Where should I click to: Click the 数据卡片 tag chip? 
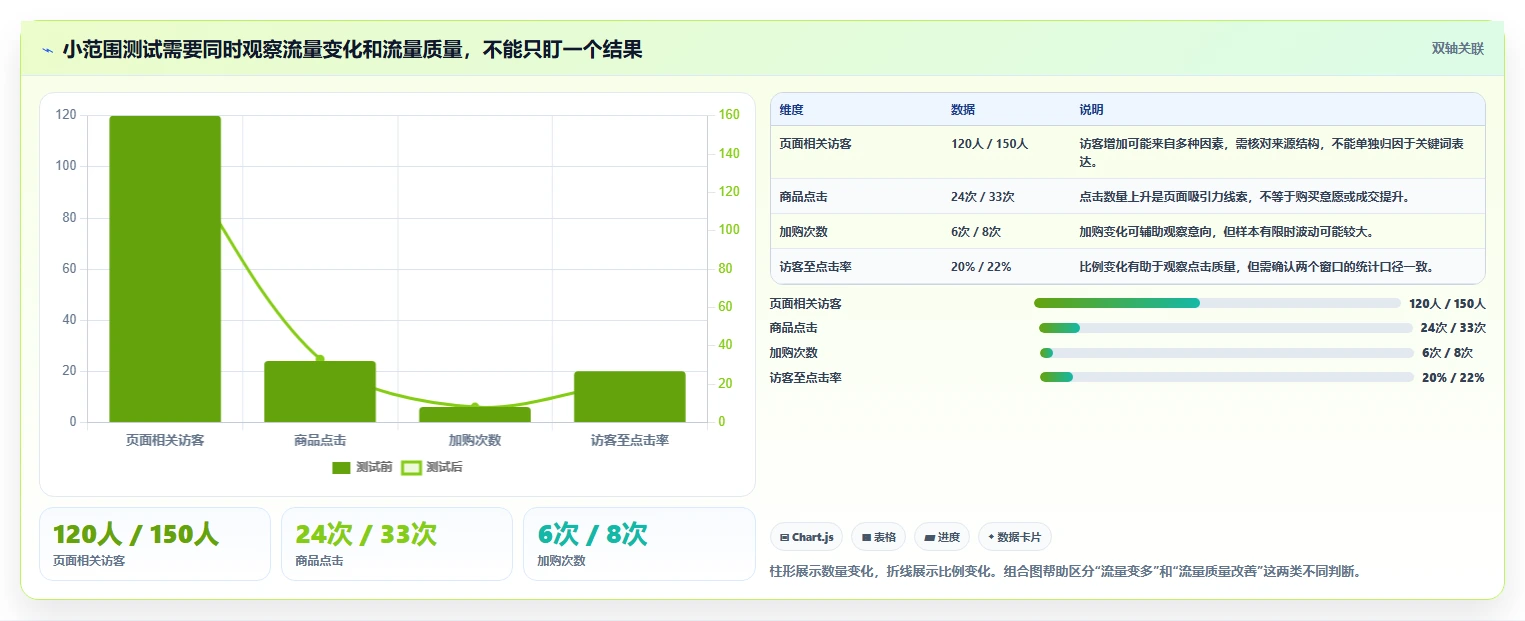pyautogui.click(x=1014, y=537)
